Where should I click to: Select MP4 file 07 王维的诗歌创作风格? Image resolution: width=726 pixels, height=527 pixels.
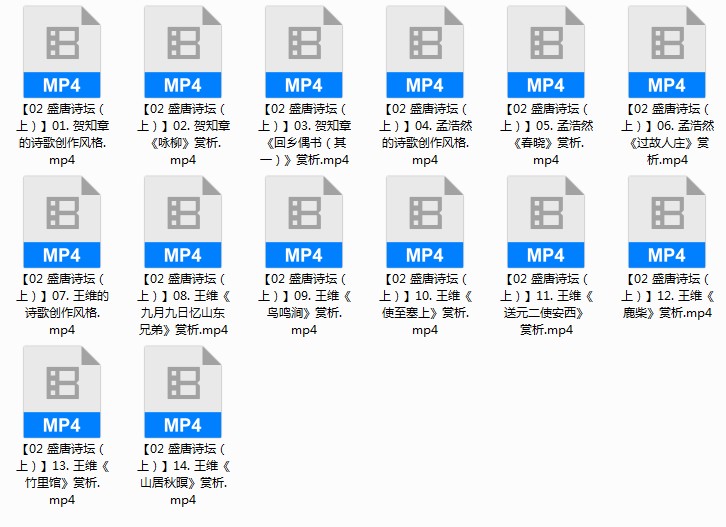(62, 222)
